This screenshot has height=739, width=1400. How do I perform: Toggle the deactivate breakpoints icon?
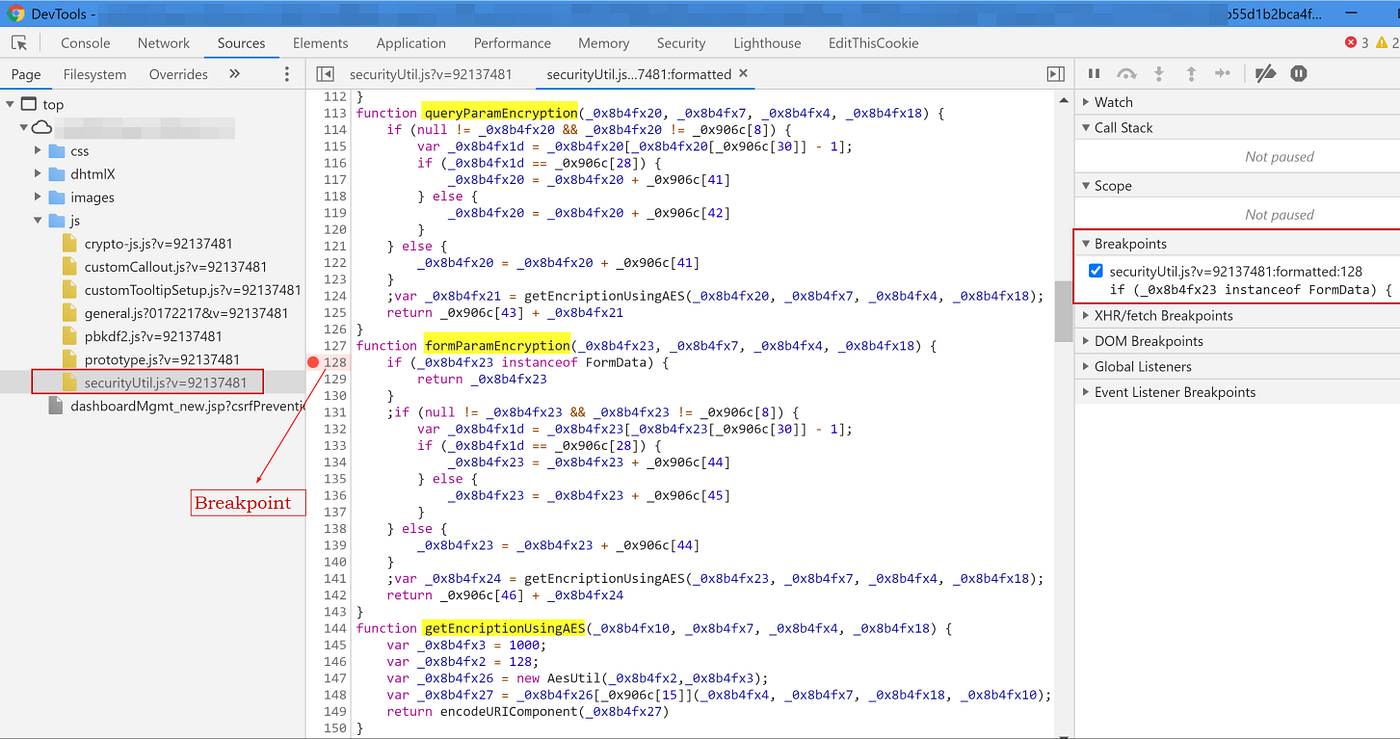(1265, 74)
